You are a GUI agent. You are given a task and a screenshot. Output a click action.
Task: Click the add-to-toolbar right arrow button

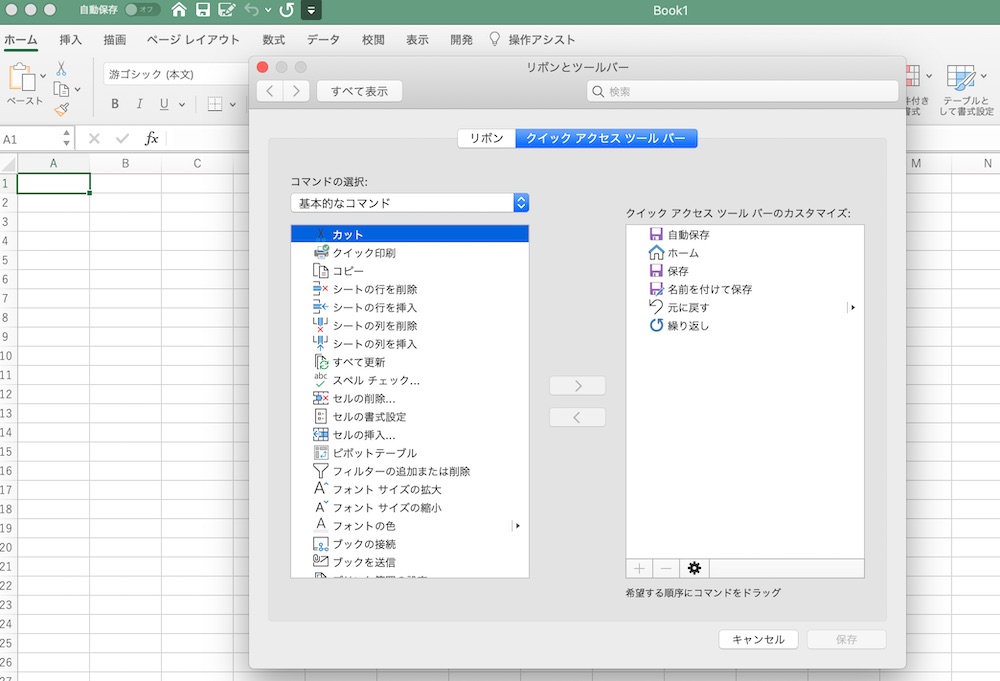pos(577,386)
